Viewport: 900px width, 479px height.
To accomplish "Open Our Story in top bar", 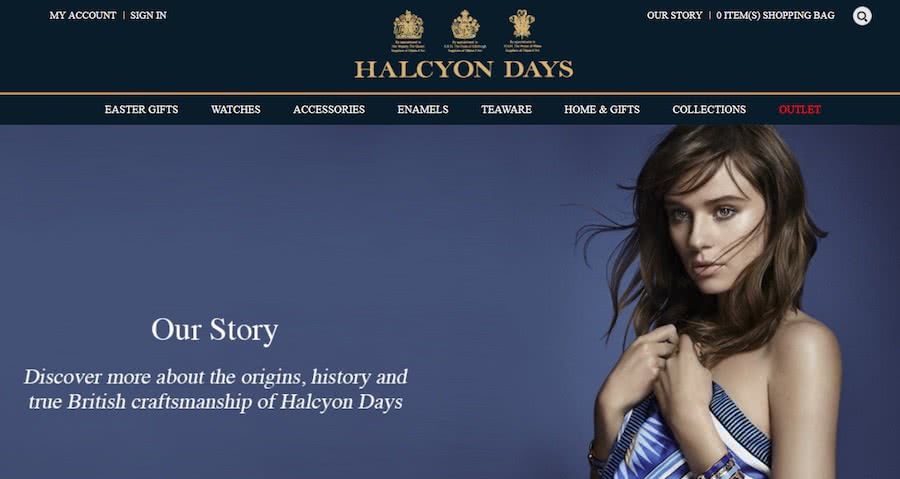I will point(674,15).
